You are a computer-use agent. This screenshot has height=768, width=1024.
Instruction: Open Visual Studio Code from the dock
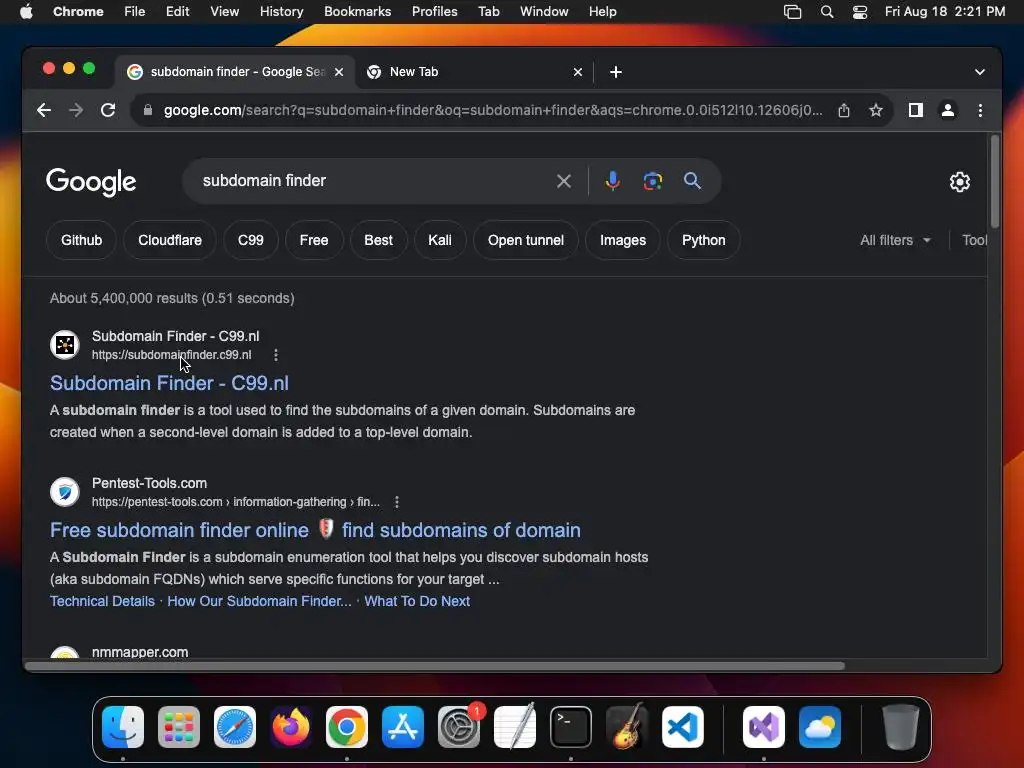pos(683,727)
